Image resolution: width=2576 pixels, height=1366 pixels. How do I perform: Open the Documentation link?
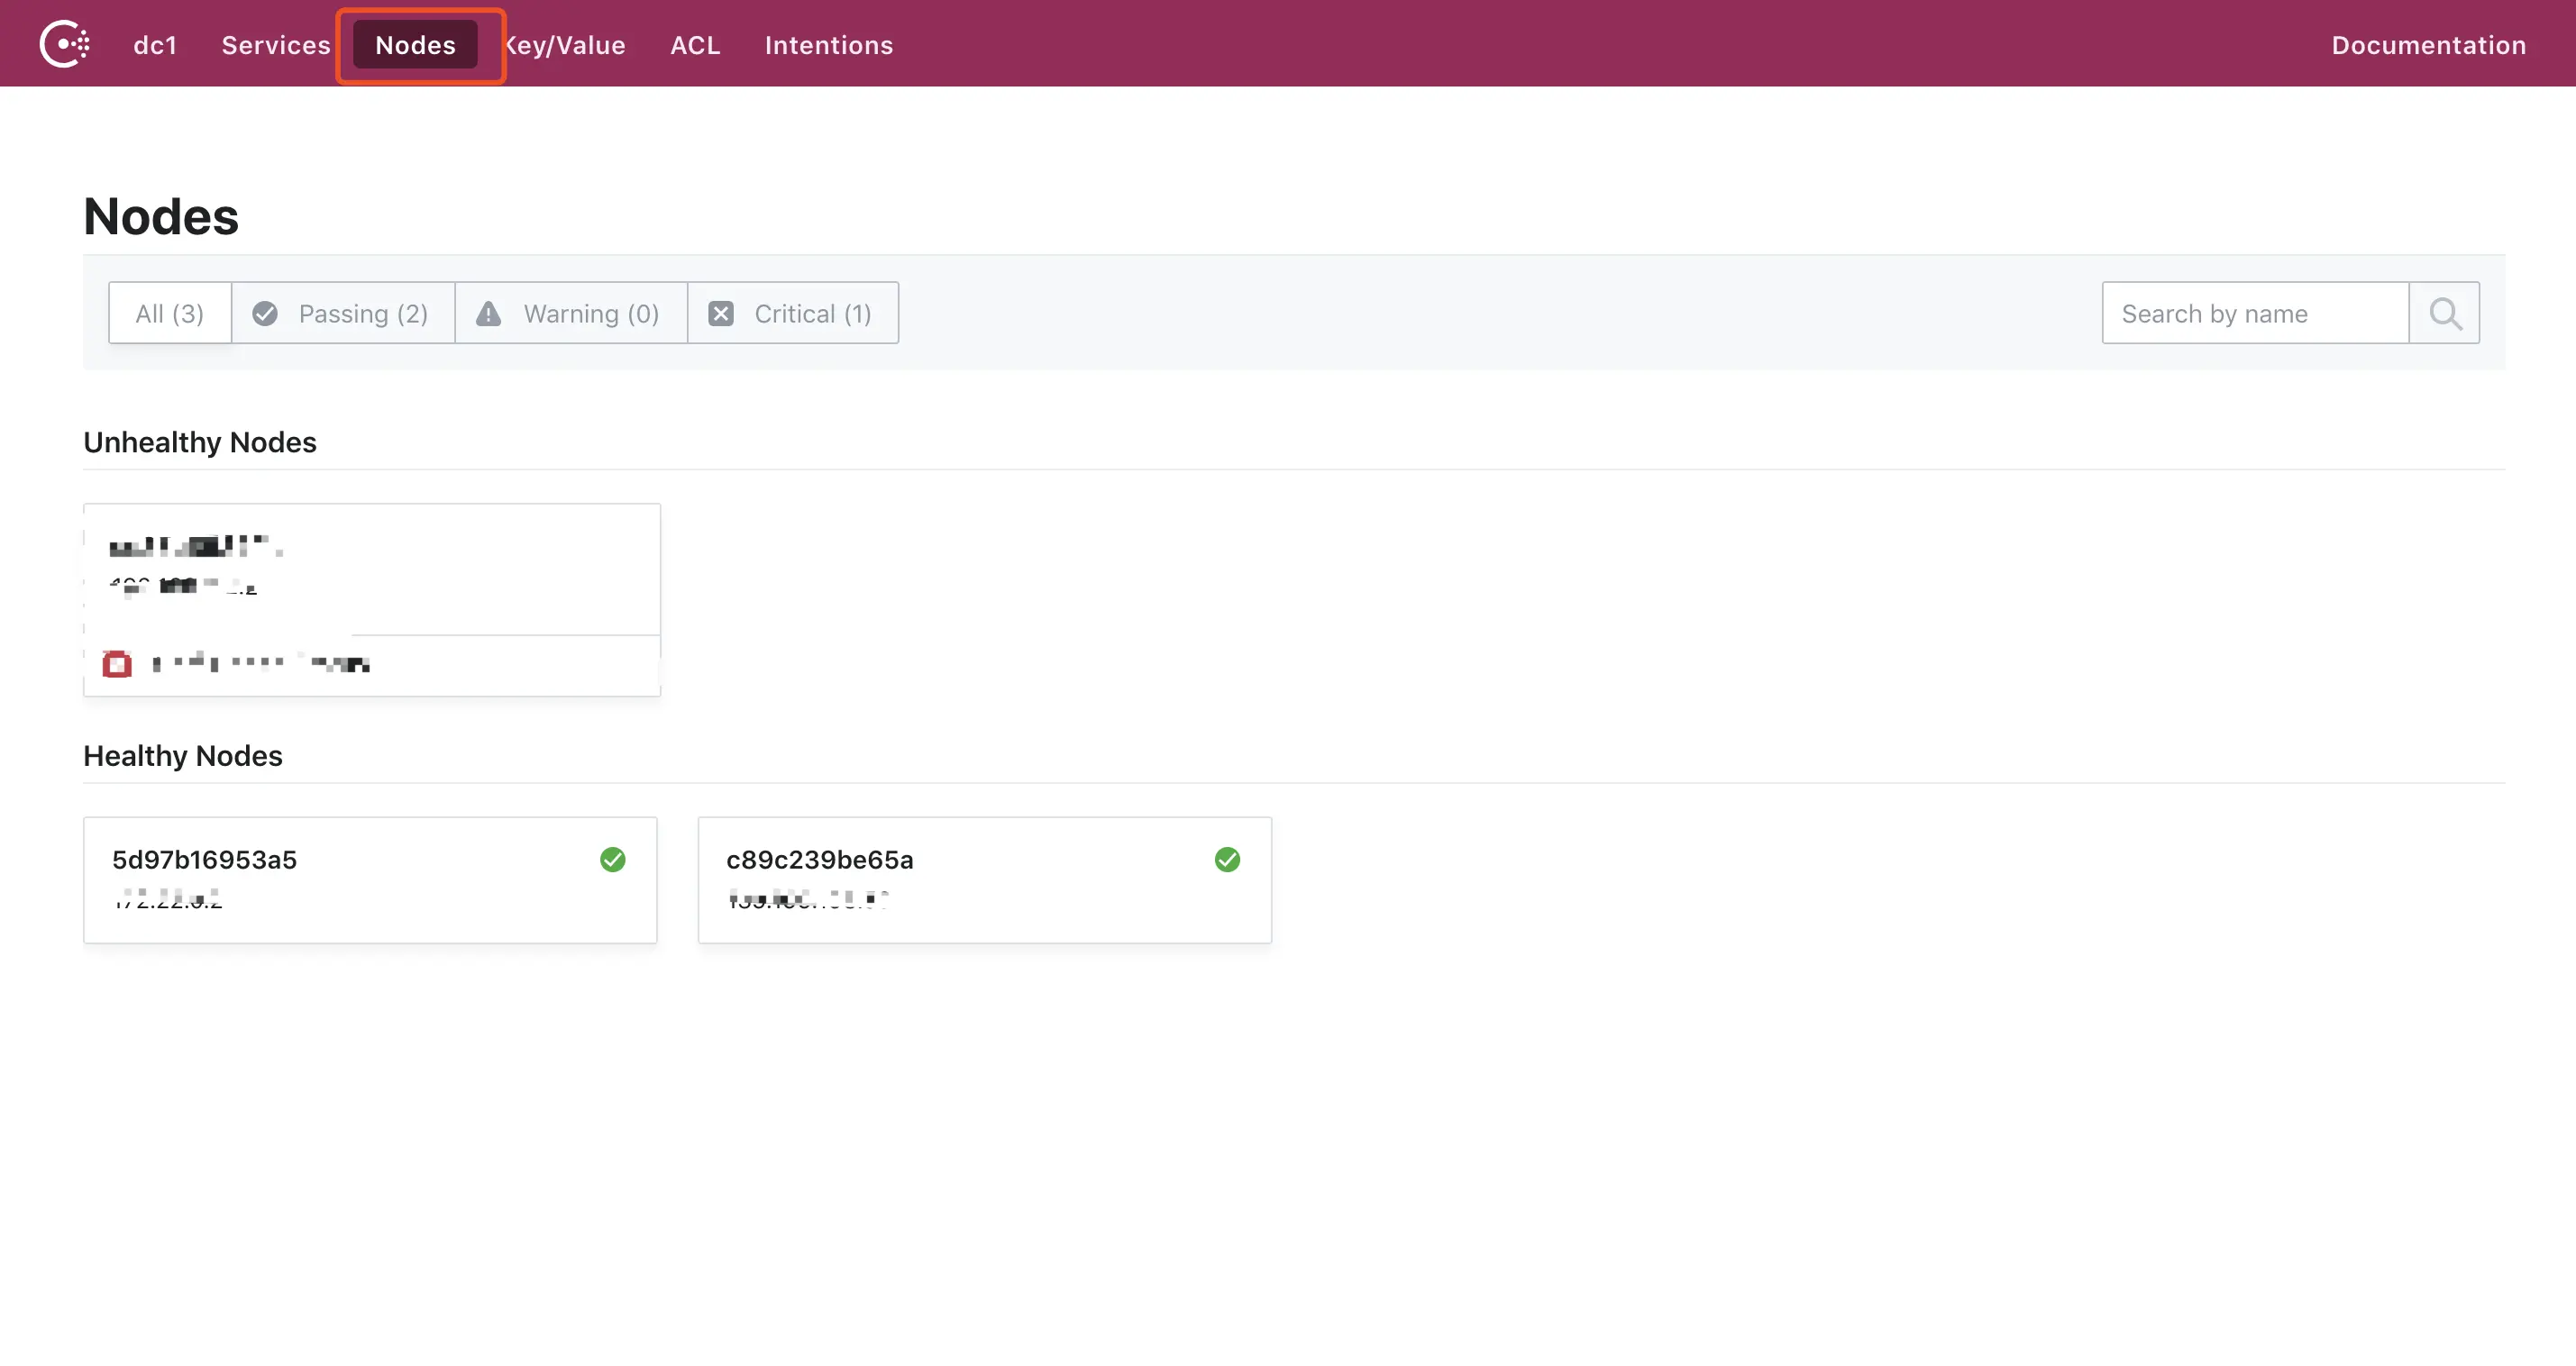2428,45
